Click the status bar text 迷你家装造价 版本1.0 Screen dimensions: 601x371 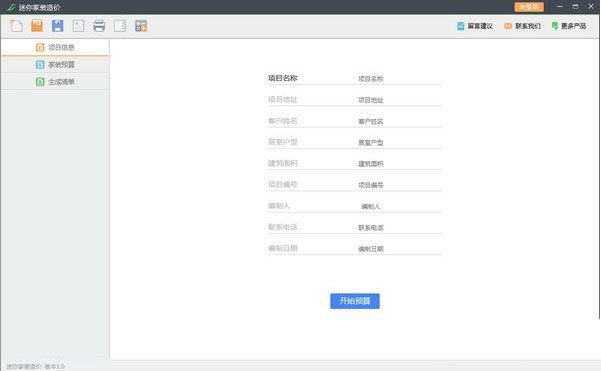click(x=35, y=366)
